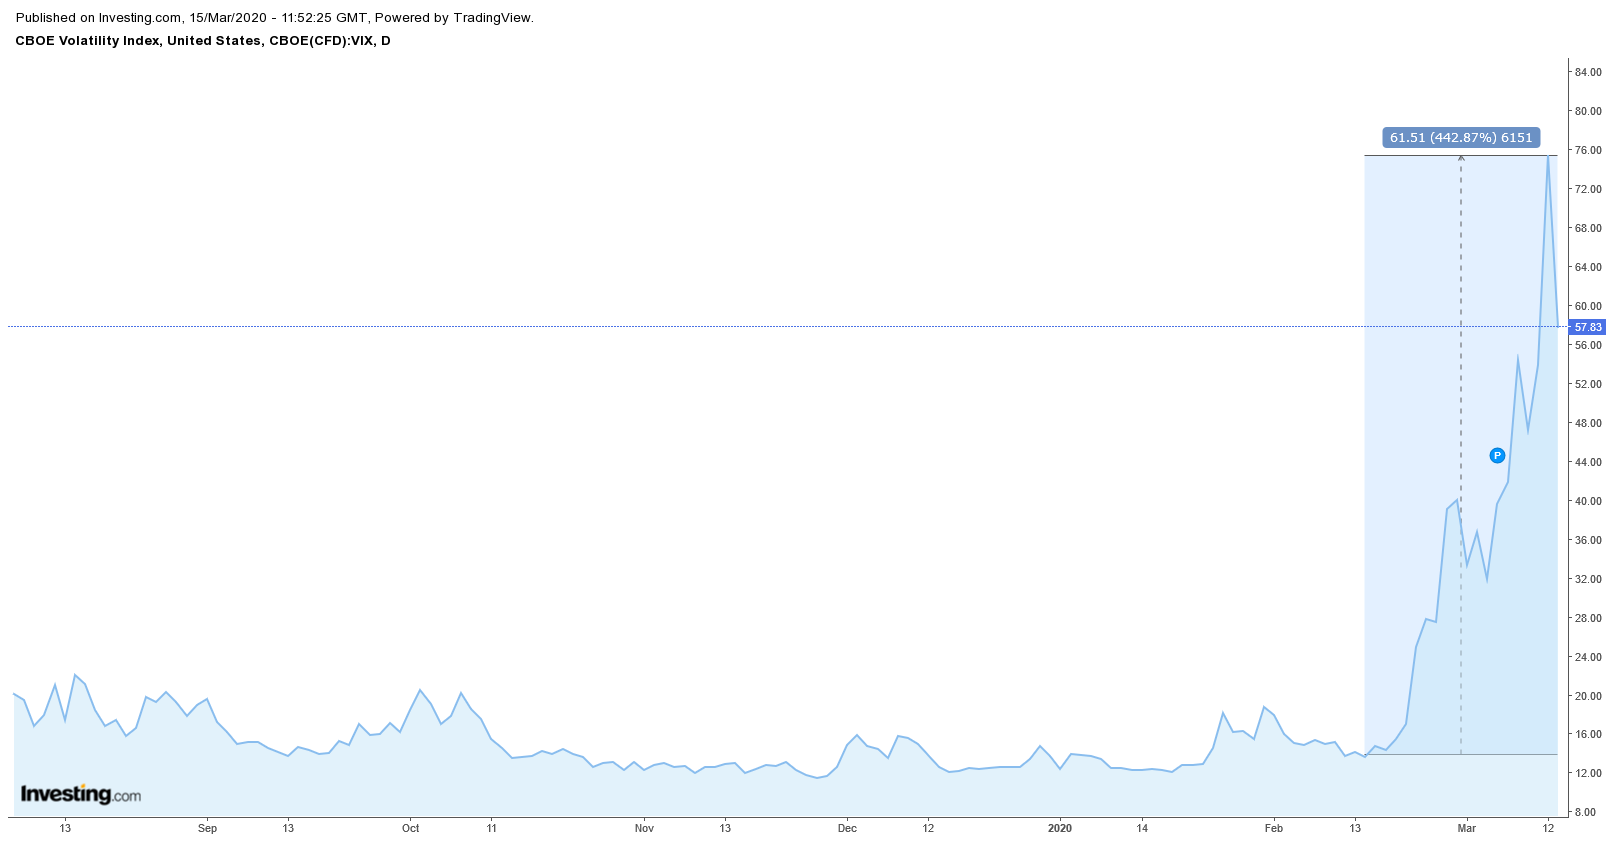Viewport: 1613px width, 841px height.
Task: Click the 60.00 price axis label
Action: pyautogui.click(x=1588, y=306)
